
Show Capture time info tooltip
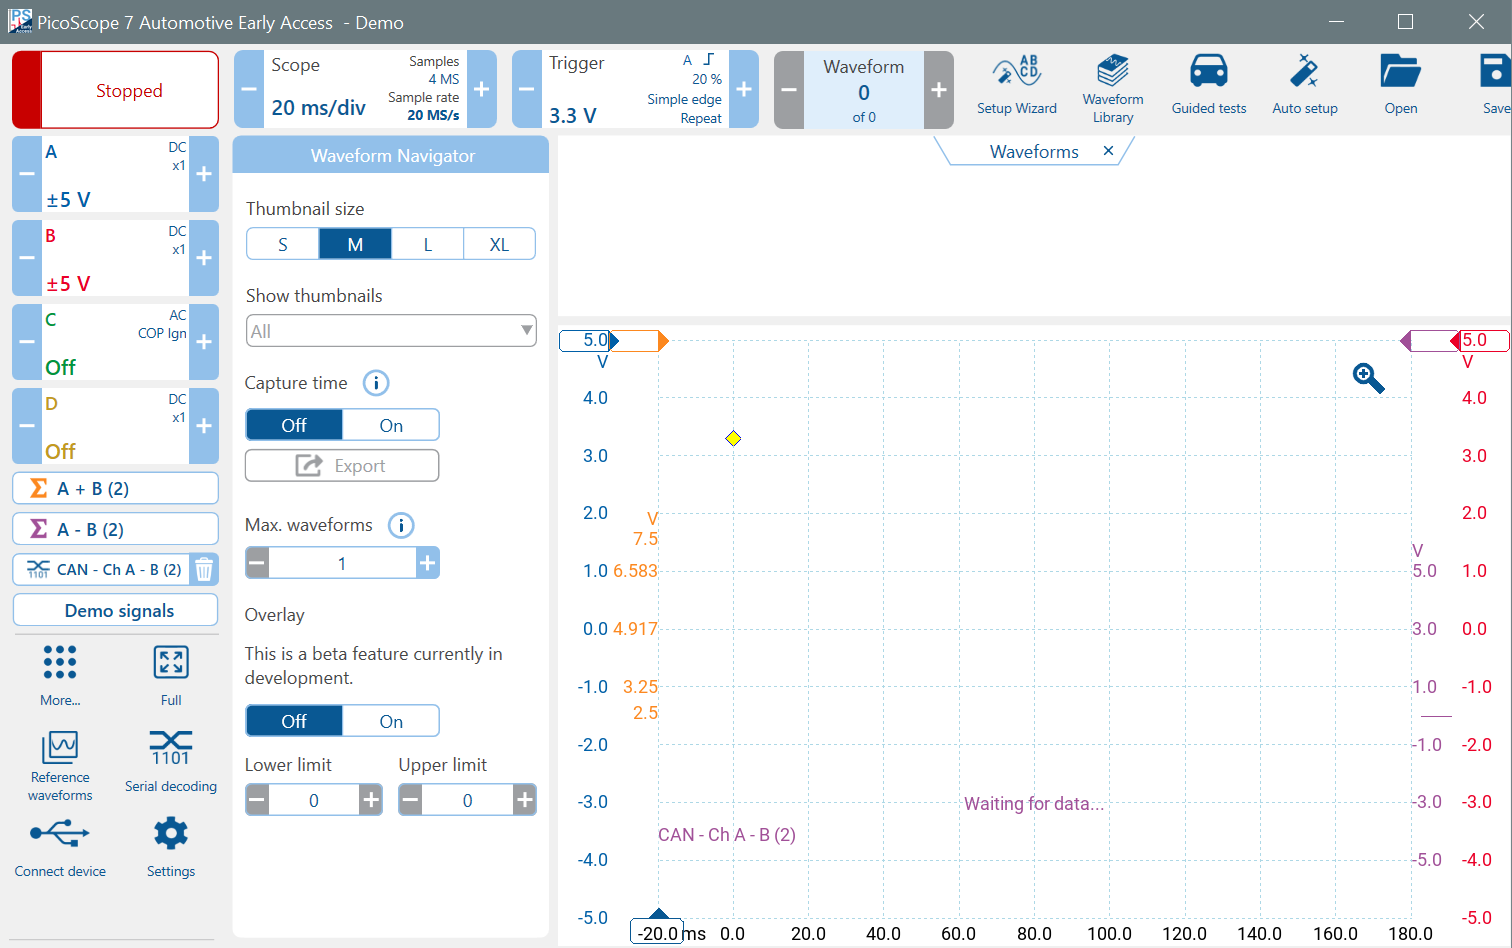pos(376,383)
